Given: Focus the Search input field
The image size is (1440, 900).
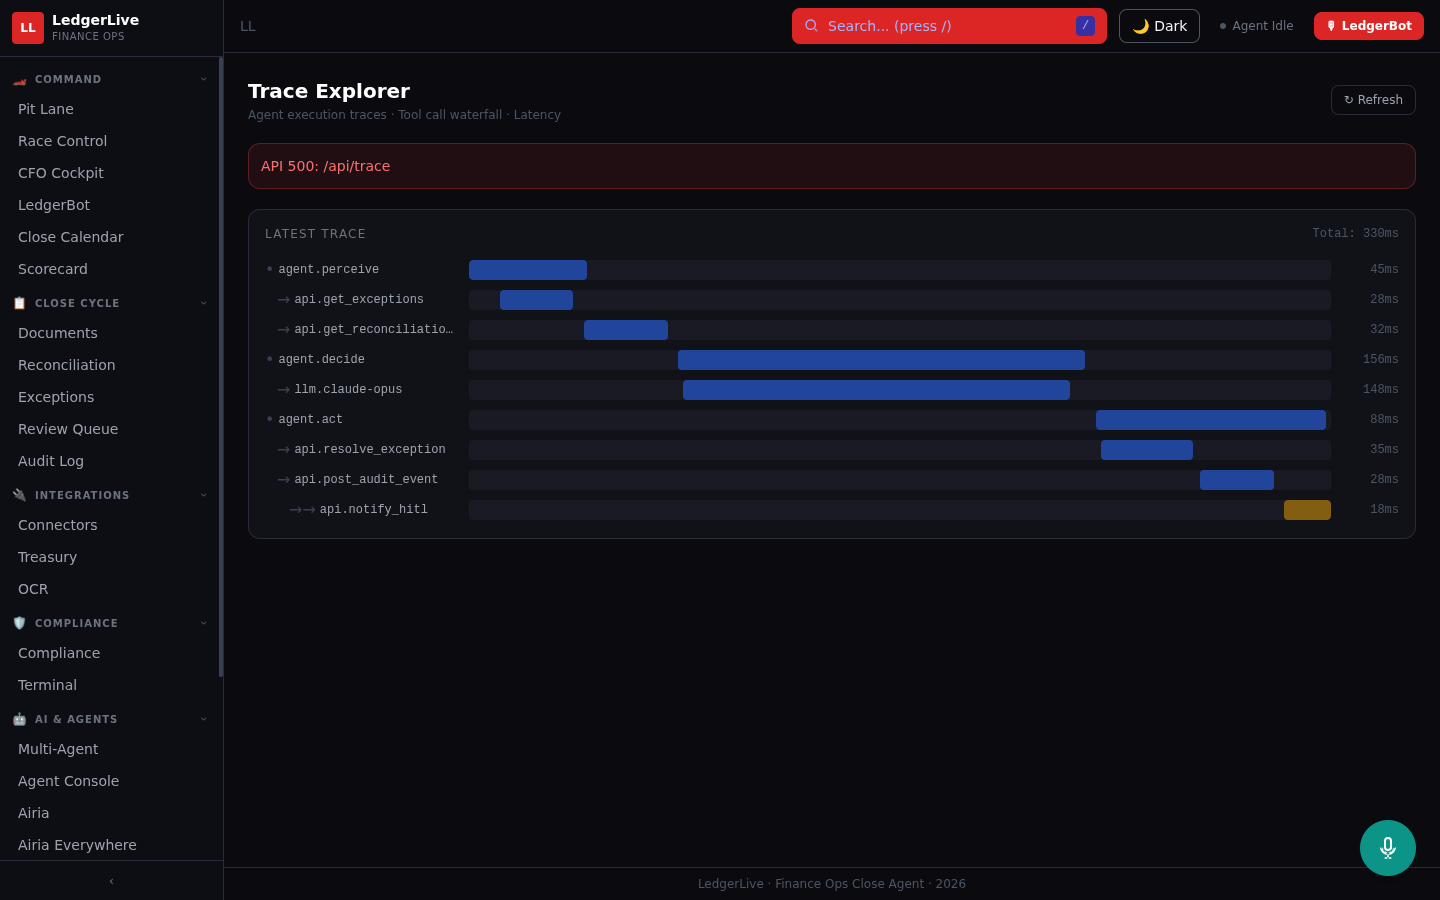Looking at the screenshot, I should [x=949, y=26].
